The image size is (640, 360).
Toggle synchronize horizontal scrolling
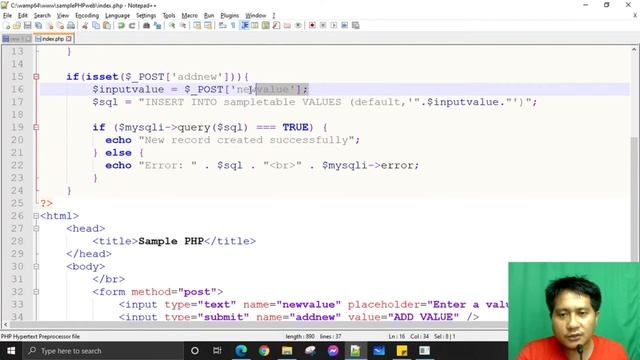click(x=208, y=25)
